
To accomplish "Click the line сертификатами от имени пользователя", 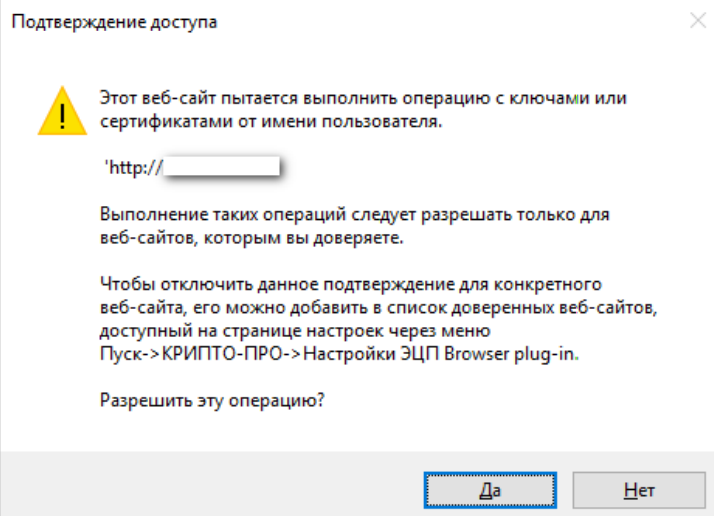I will (271, 122).
